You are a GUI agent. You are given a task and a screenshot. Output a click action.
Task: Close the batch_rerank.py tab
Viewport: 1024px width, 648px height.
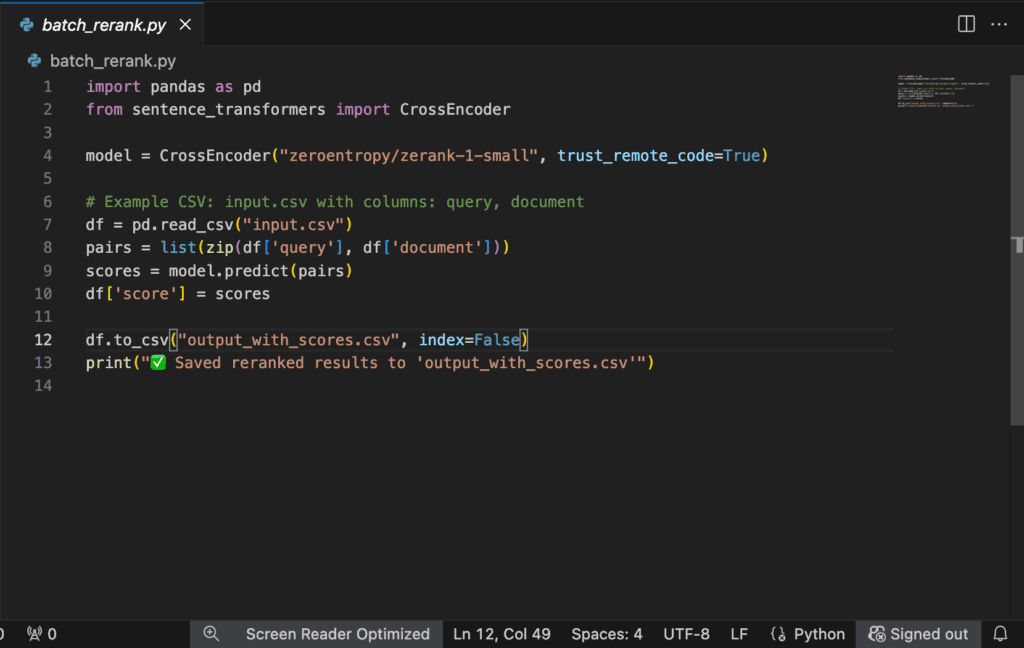tap(185, 25)
